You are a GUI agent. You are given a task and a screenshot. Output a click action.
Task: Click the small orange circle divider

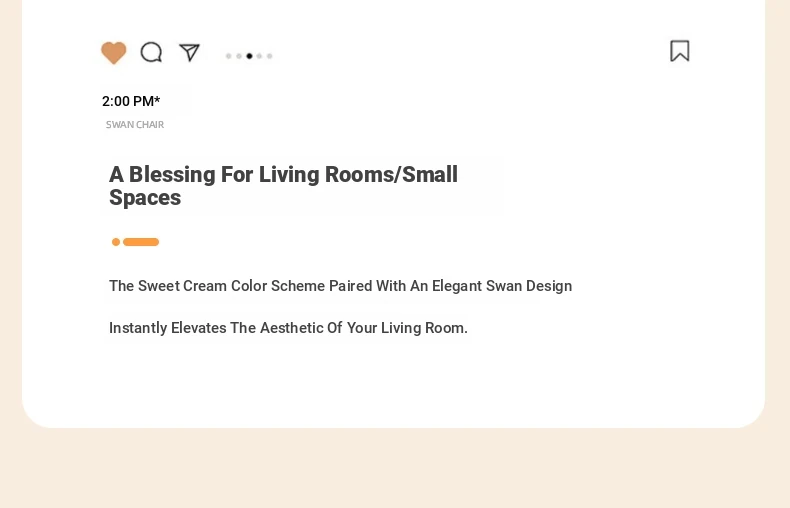click(x=116, y=242)
